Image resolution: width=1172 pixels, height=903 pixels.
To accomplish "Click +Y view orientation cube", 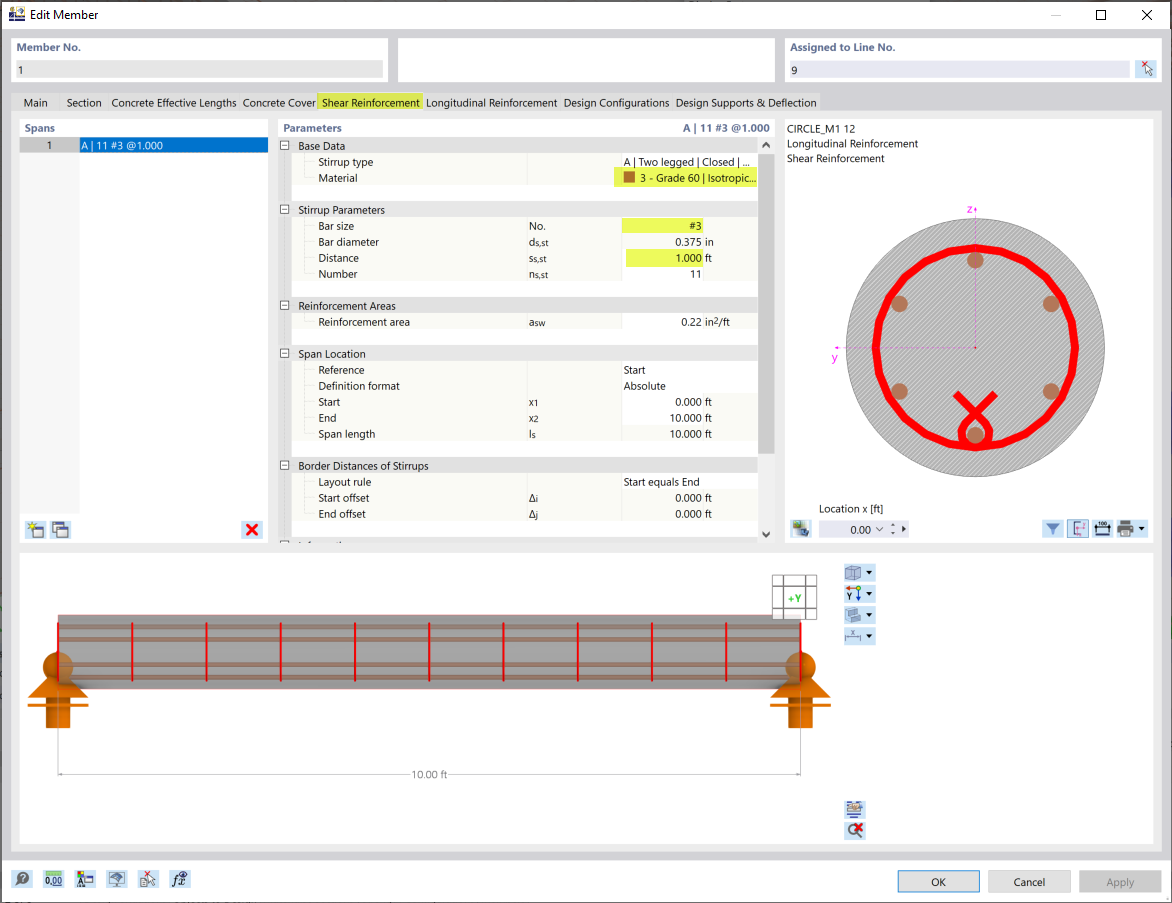I will 795,597.
